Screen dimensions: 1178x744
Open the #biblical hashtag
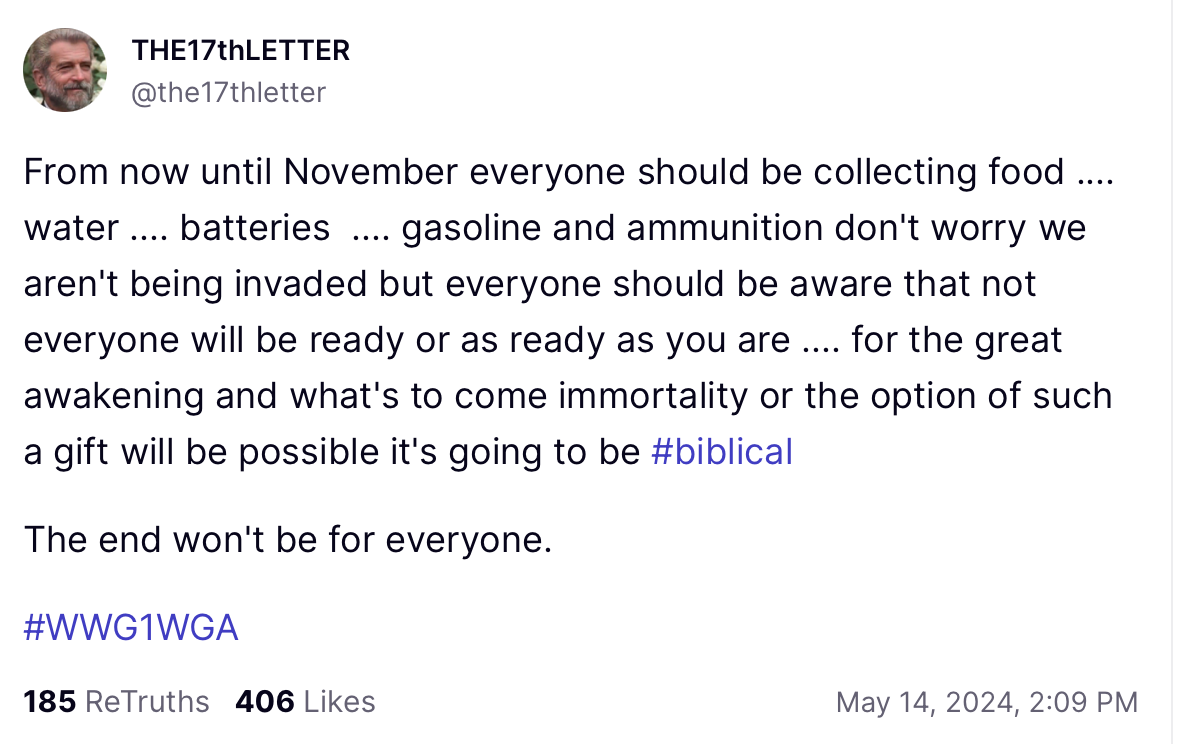pyautogui.click(x=721, y=452)
